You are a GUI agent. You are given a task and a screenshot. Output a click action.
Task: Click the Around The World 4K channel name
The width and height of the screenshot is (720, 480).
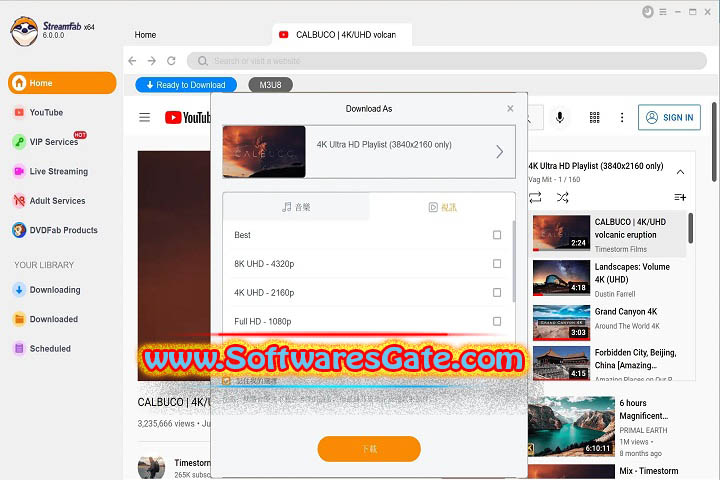click(627, 326)
